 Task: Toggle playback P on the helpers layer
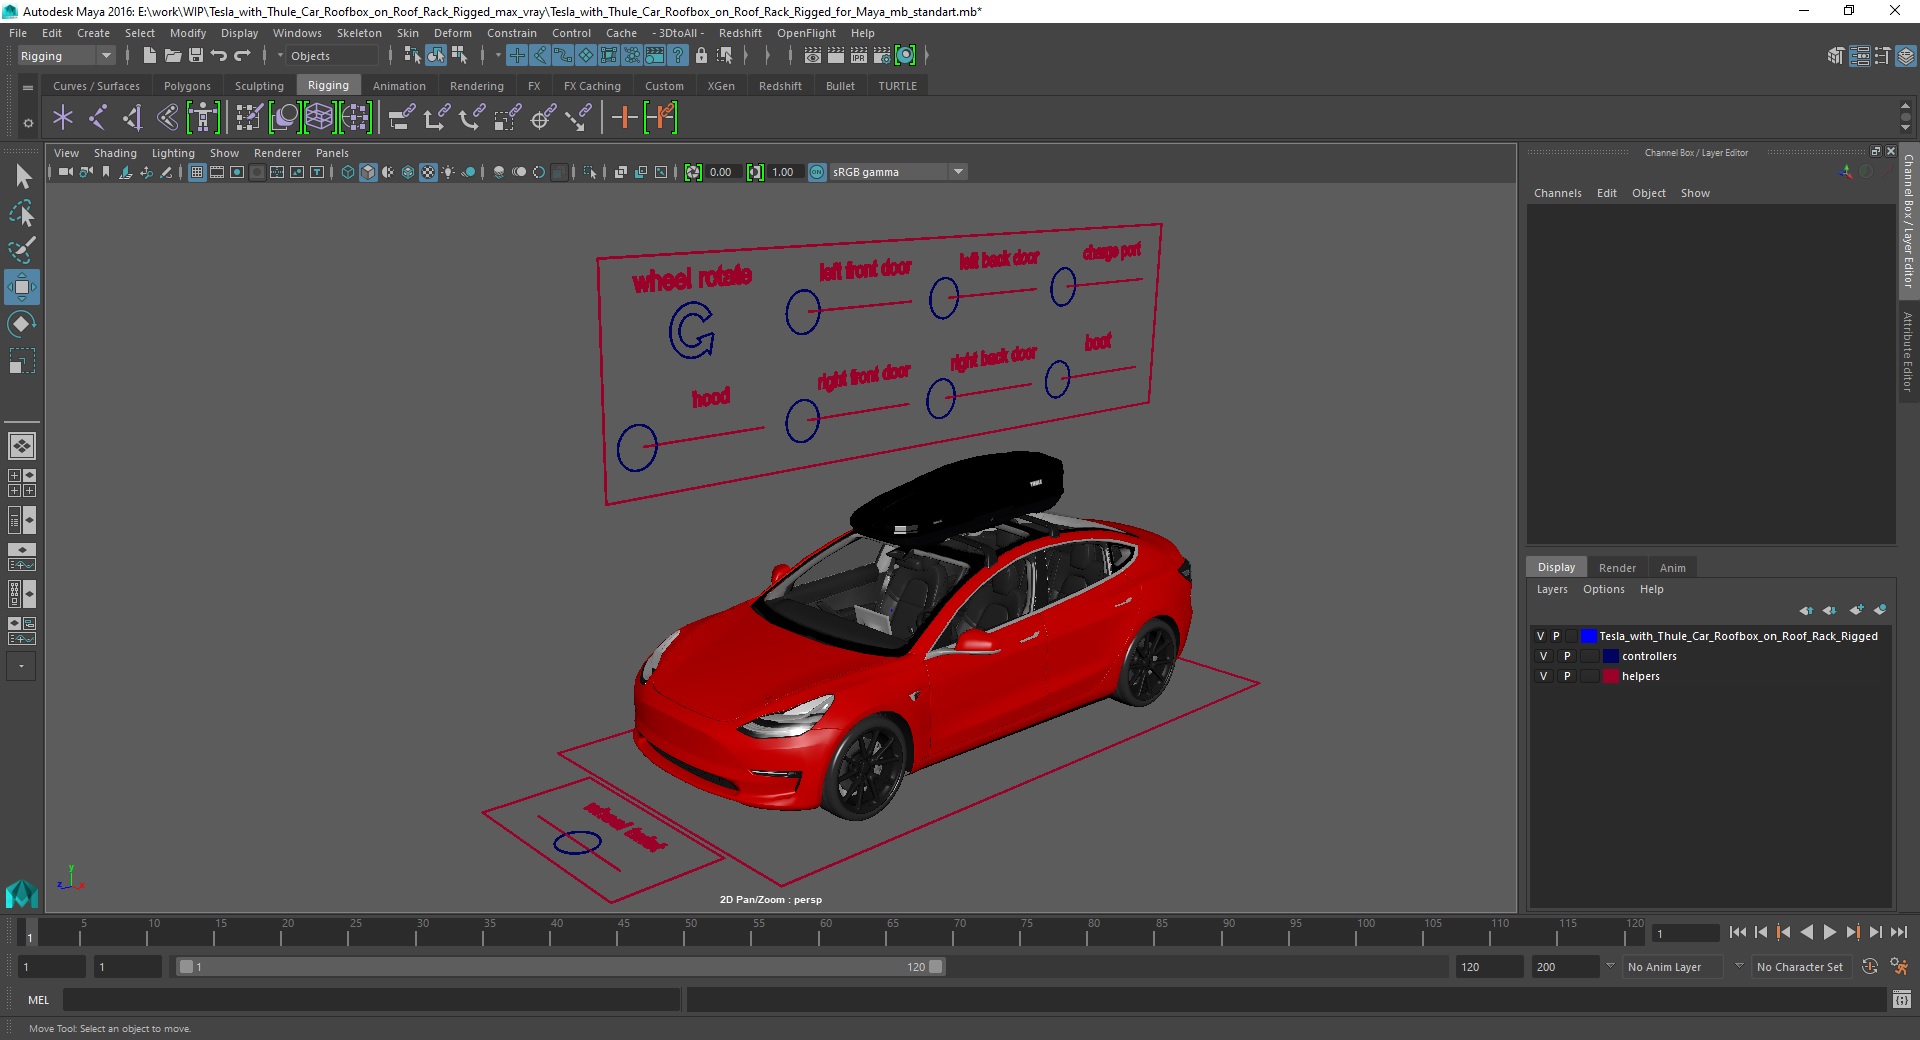[x=1567, y=676]
